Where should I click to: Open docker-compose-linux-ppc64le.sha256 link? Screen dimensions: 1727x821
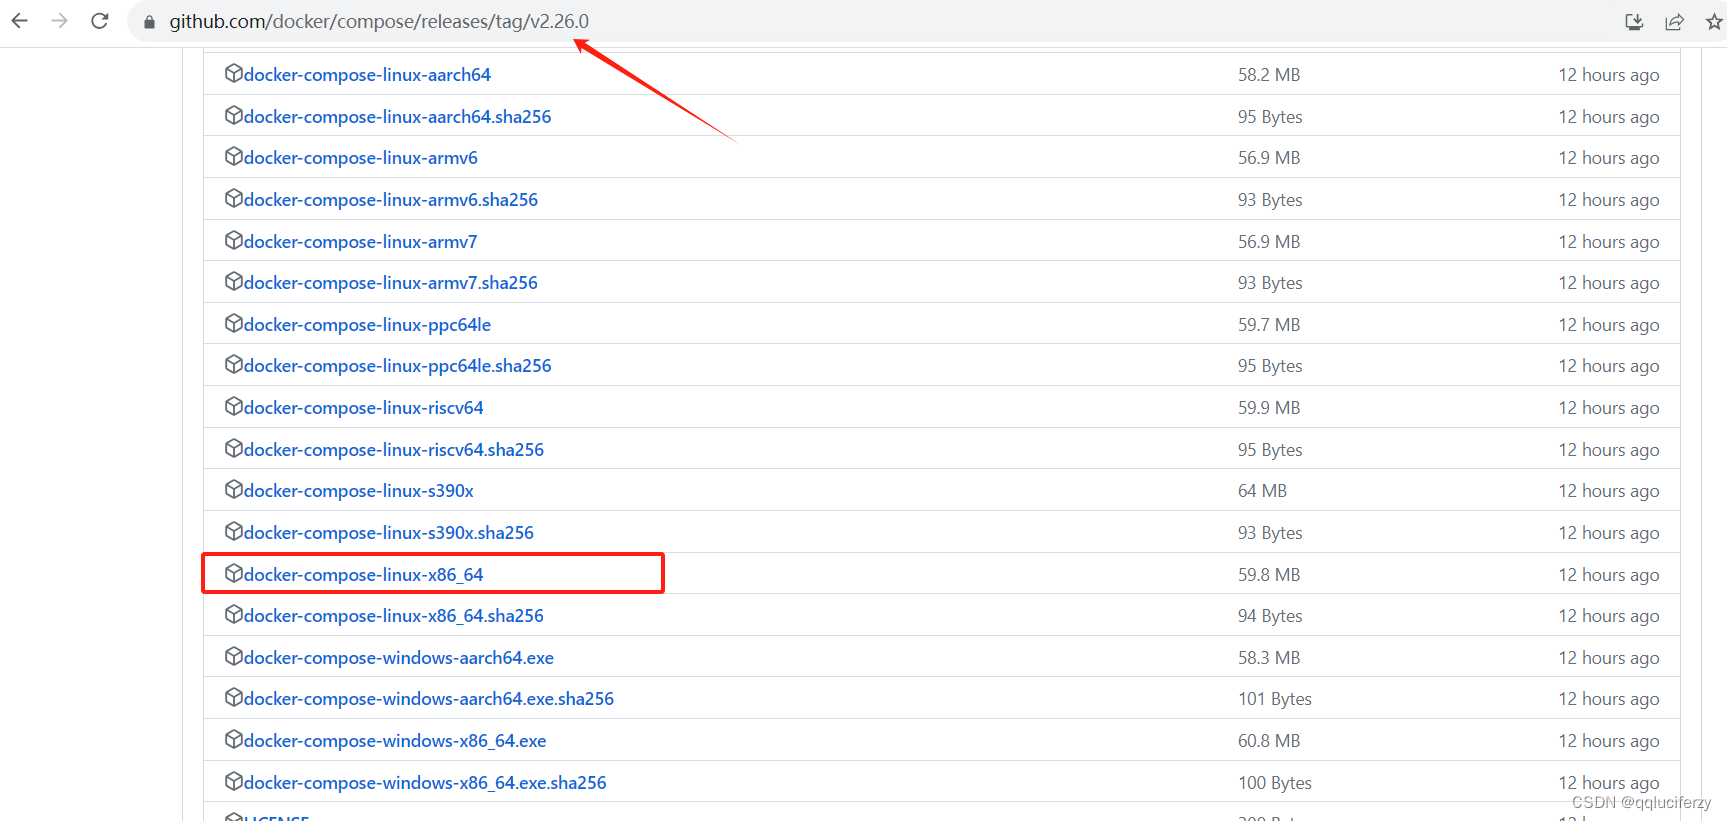click(398, 366)
